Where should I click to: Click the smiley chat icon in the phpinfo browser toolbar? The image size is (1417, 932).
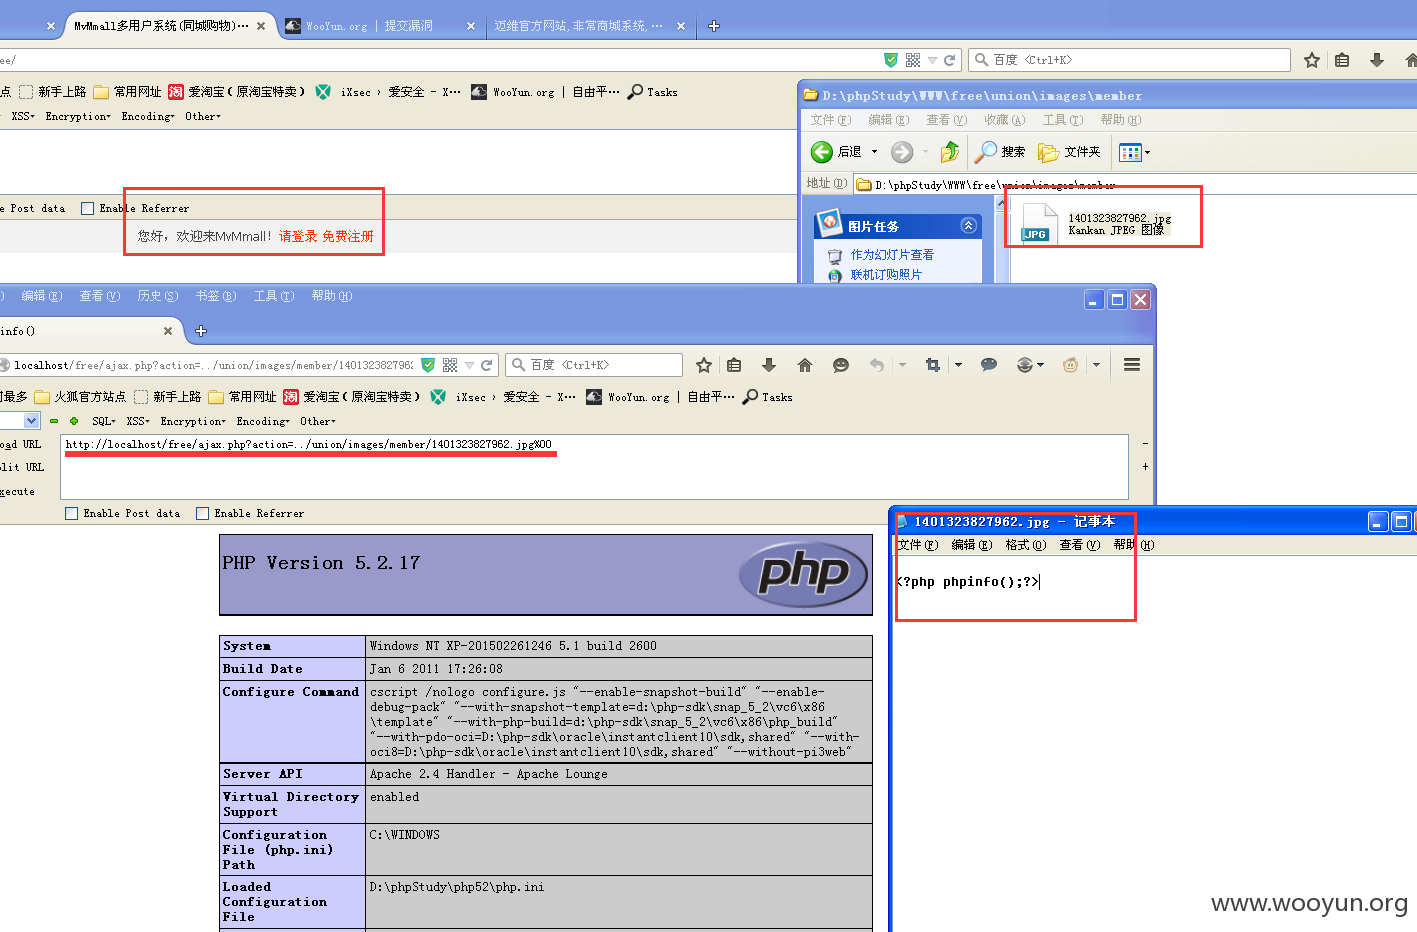[841, 365]
